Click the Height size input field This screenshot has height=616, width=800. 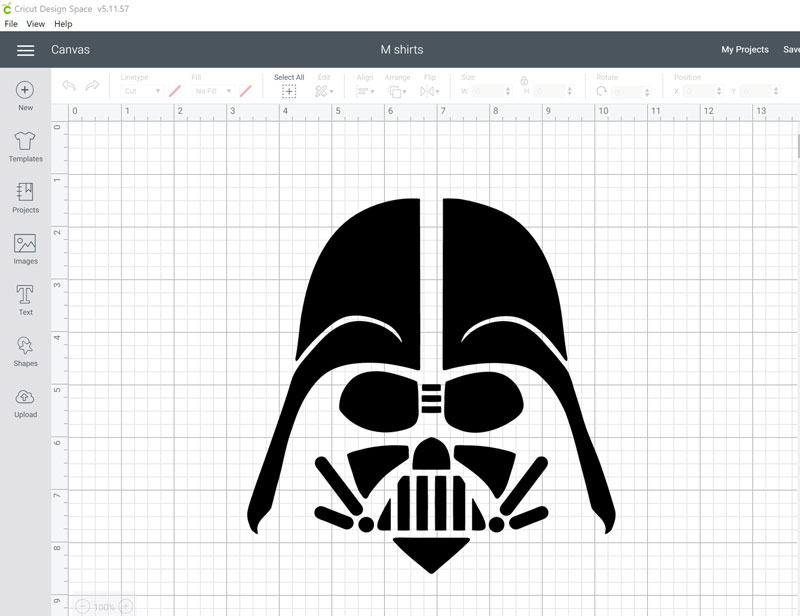pos(549,91)
